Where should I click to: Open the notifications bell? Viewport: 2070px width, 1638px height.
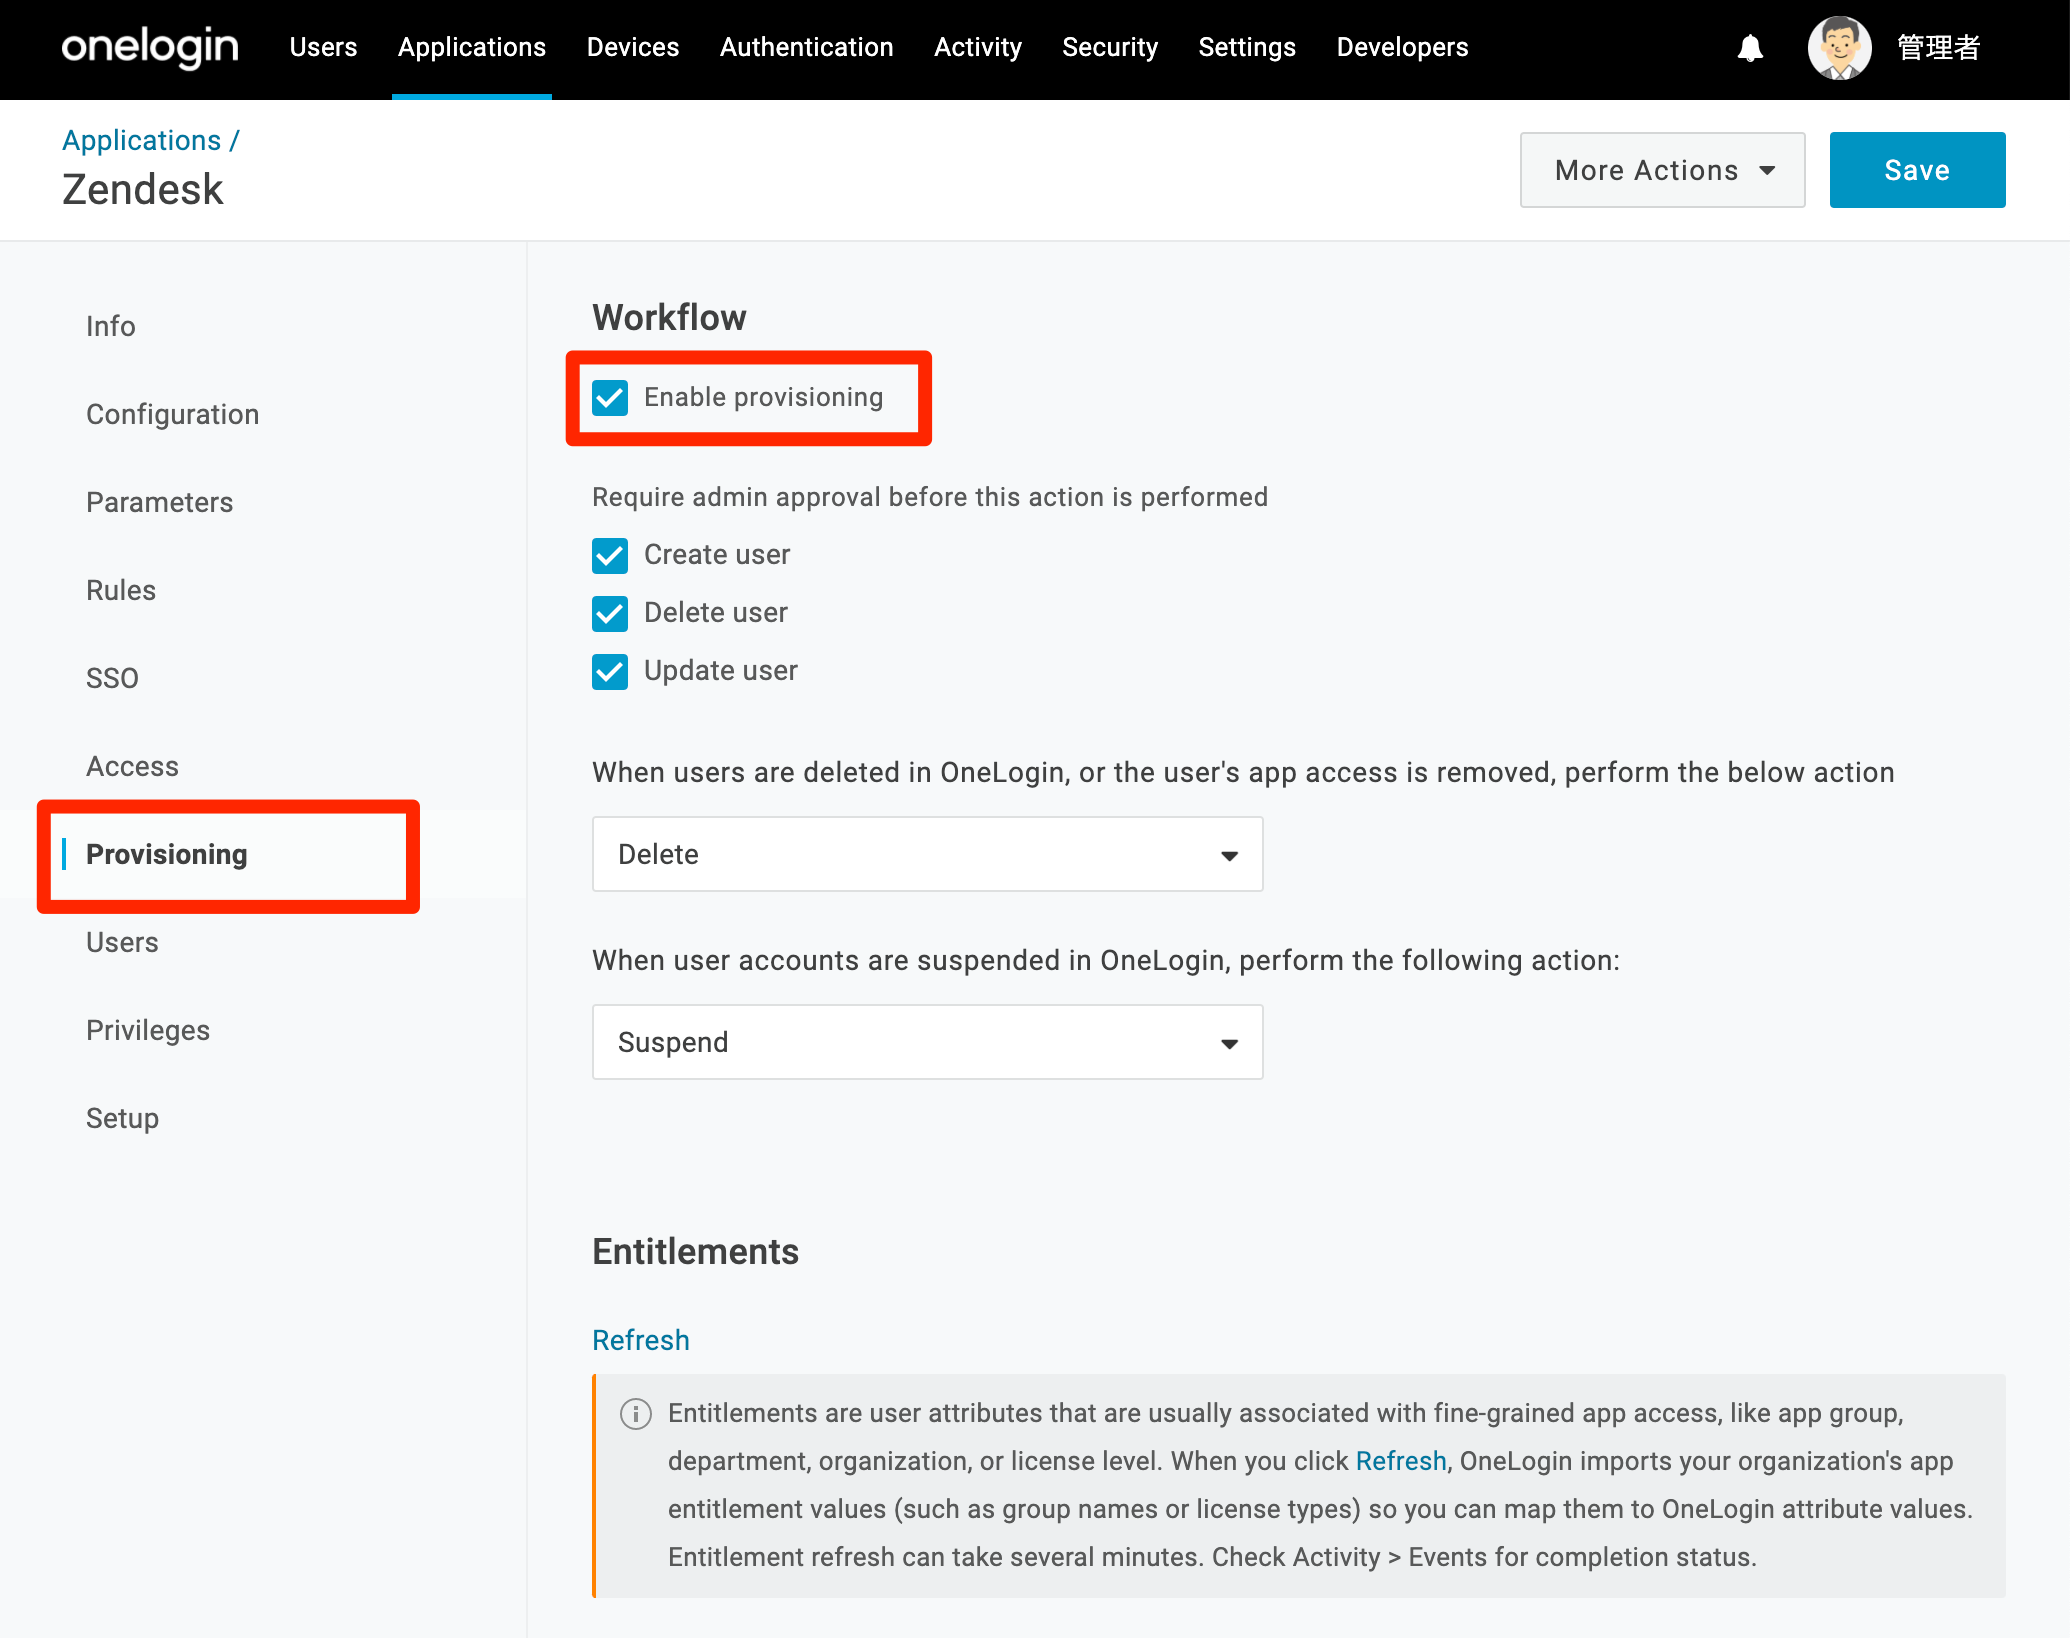(x=1750, y=48)
